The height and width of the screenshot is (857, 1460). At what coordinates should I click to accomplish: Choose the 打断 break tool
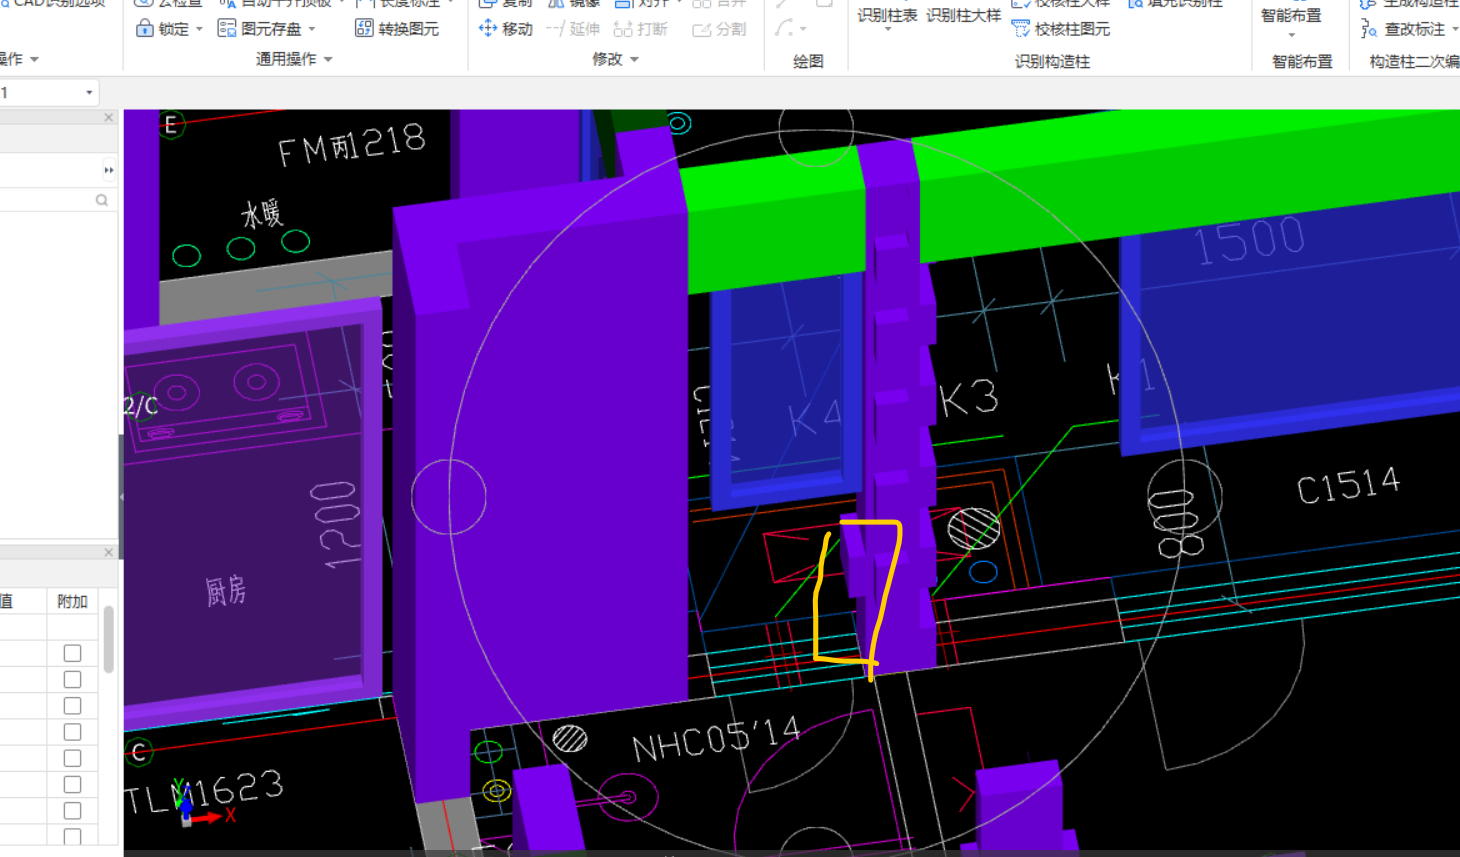640,29
